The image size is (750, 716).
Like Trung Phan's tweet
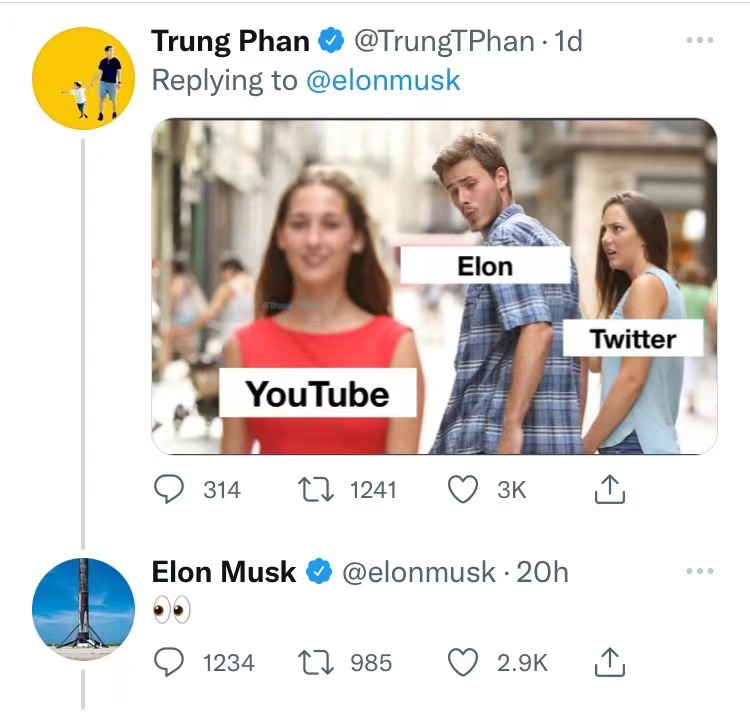(463, 489)
